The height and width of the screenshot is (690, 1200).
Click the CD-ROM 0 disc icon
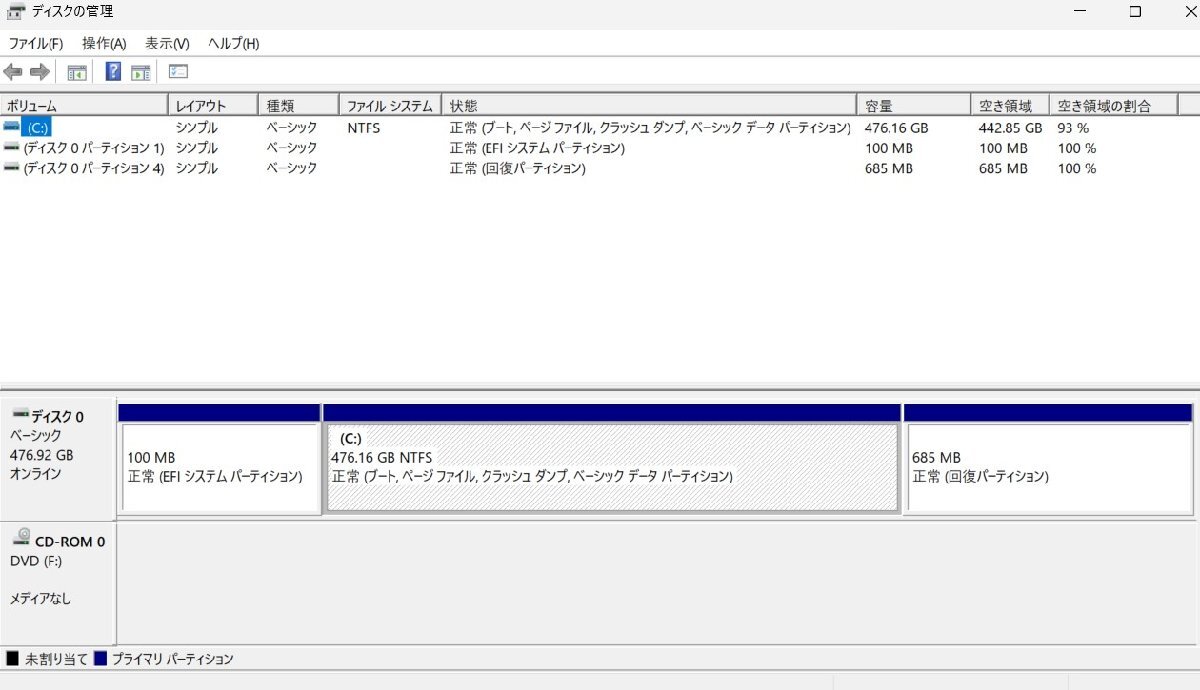pyautogui.click(x=21, y=537)
